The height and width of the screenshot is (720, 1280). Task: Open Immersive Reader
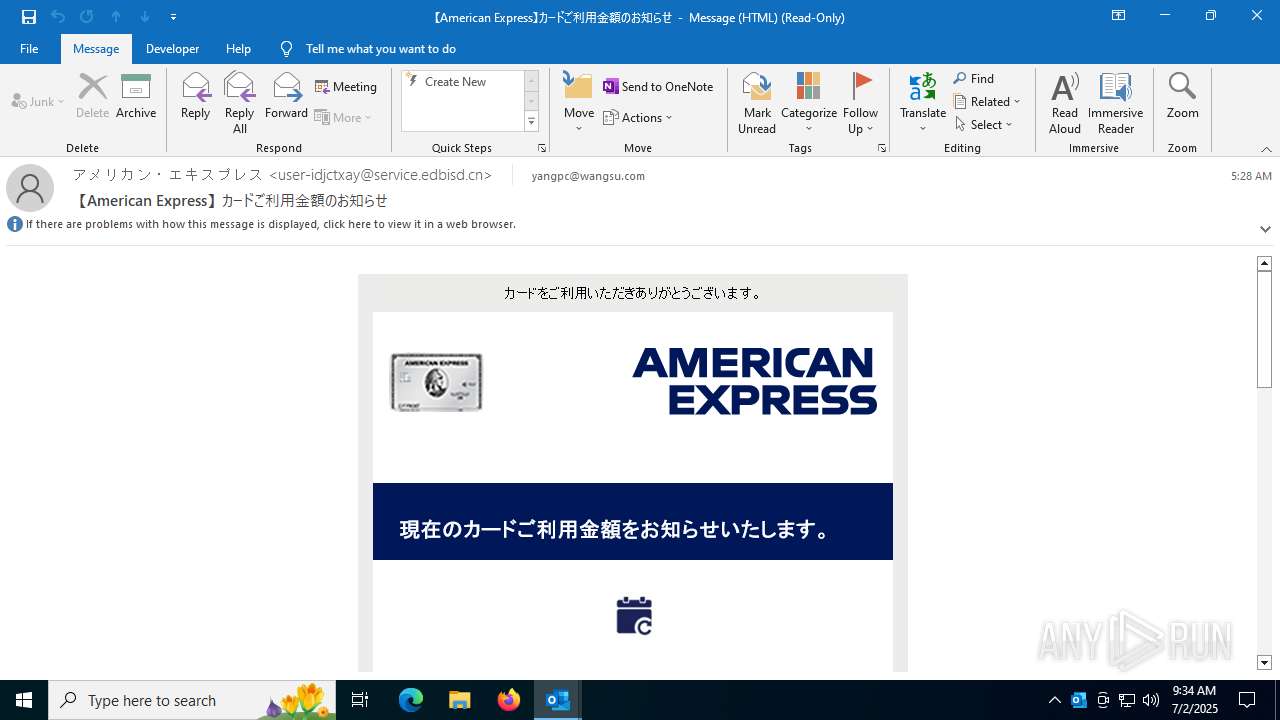tap(1115, 103)
